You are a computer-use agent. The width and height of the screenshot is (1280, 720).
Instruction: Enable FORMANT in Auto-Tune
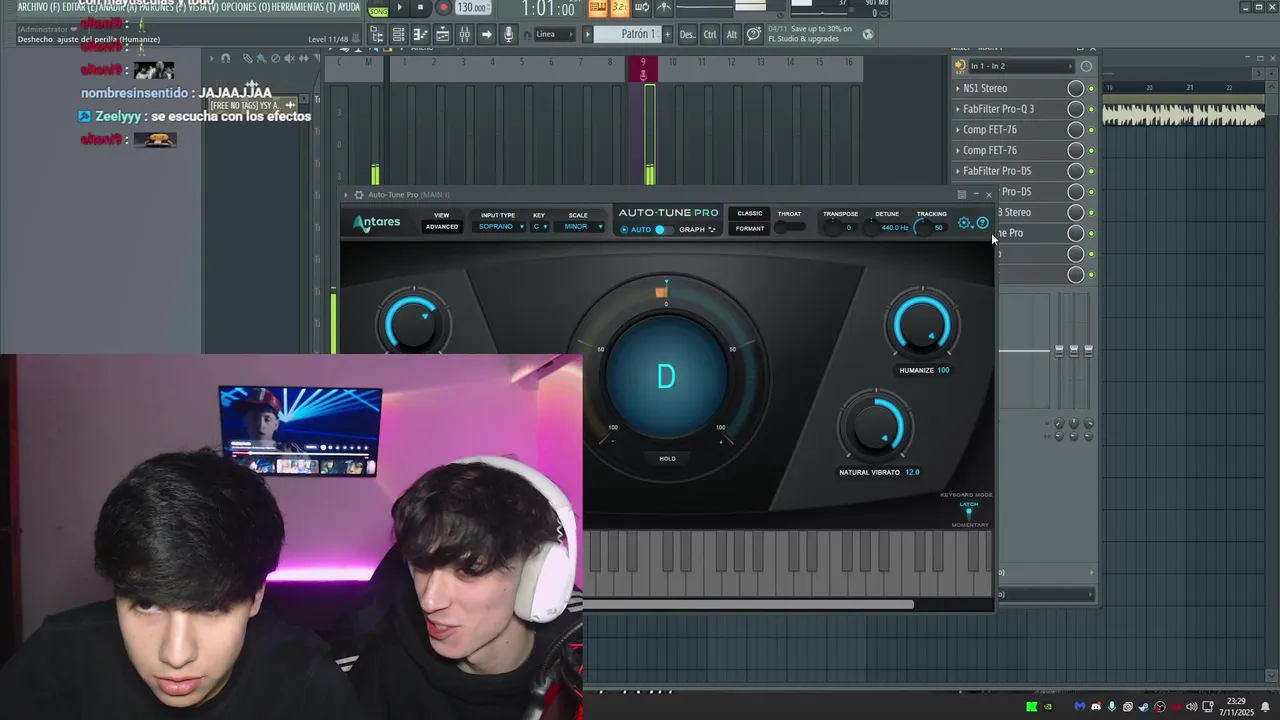(x=750, y=229)
